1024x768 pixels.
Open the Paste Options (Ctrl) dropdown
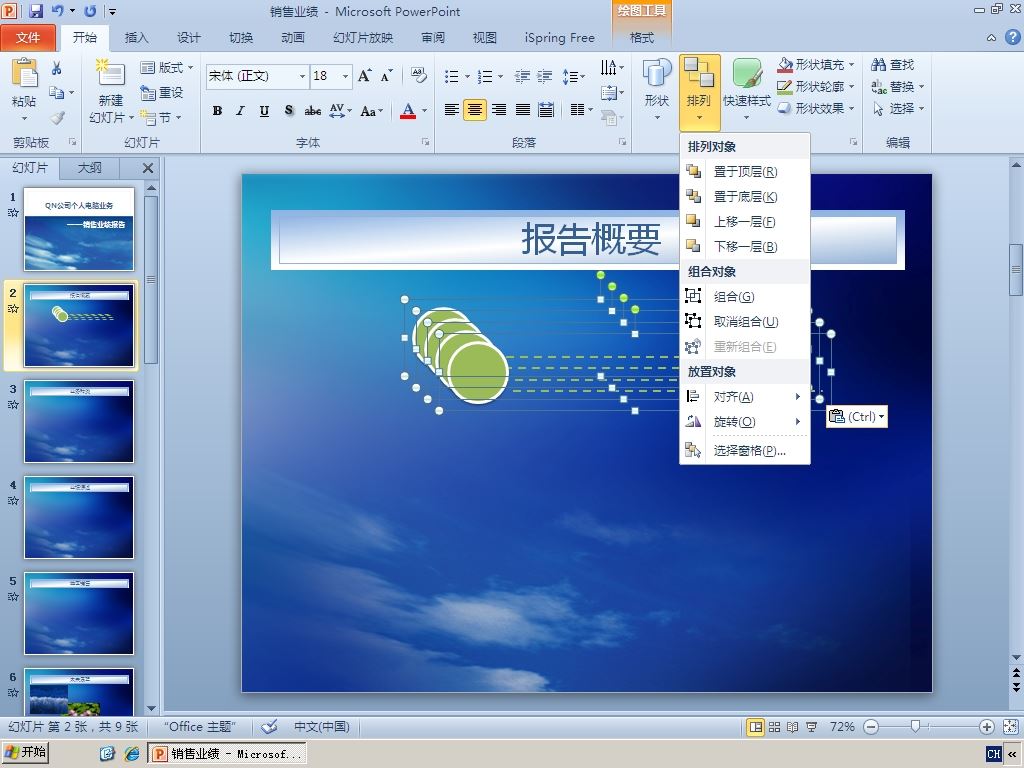[857, 417]
